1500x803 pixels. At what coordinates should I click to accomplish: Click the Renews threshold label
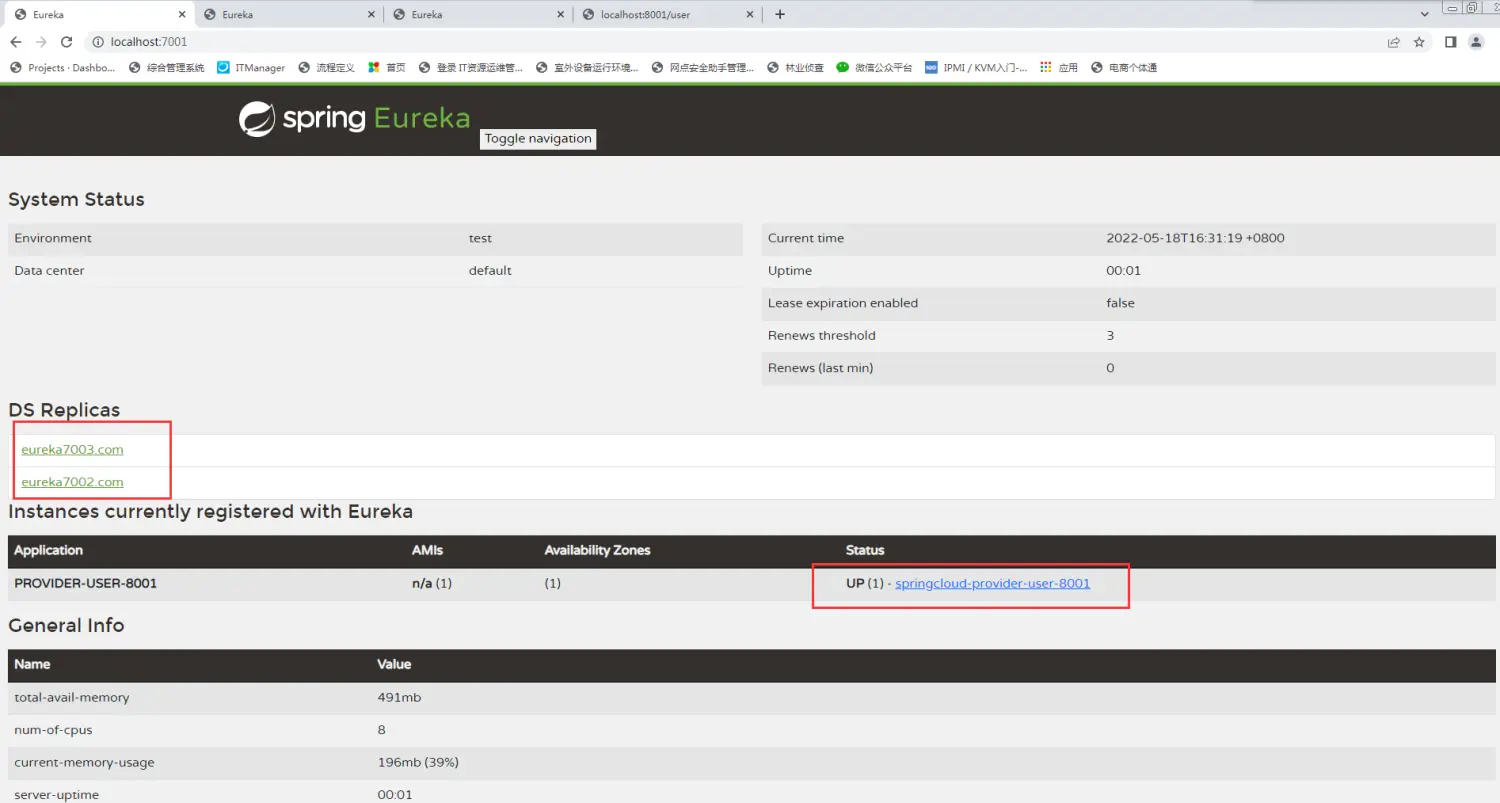click(821, 336)
